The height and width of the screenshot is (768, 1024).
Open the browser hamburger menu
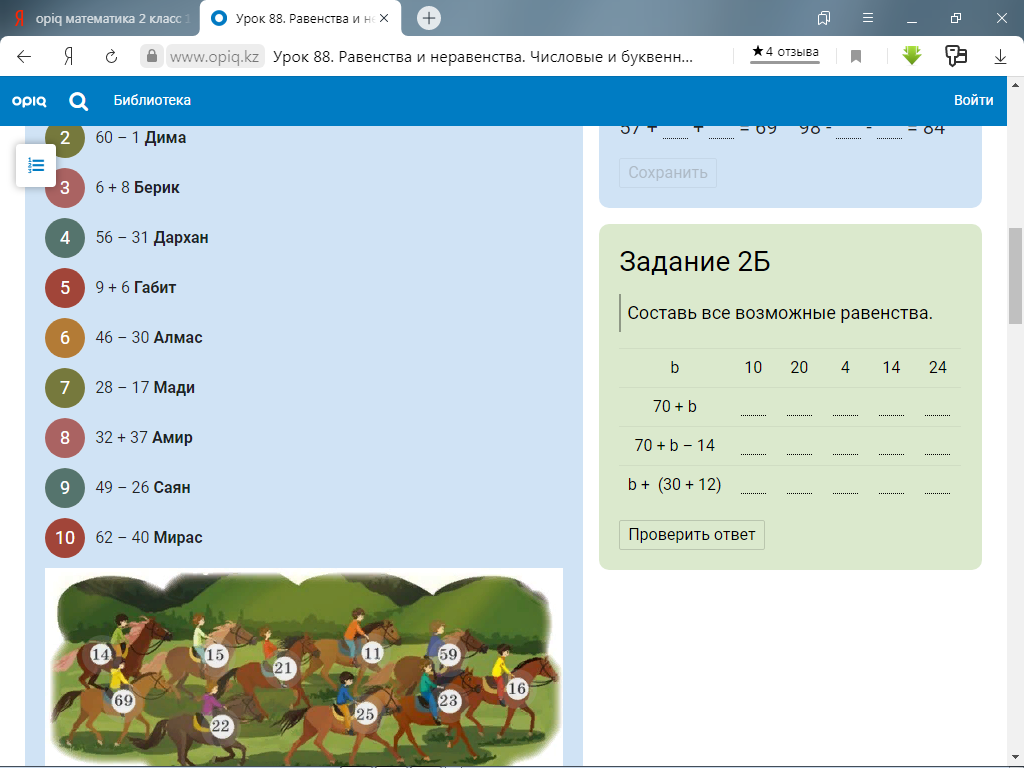[x=868, y=18]
